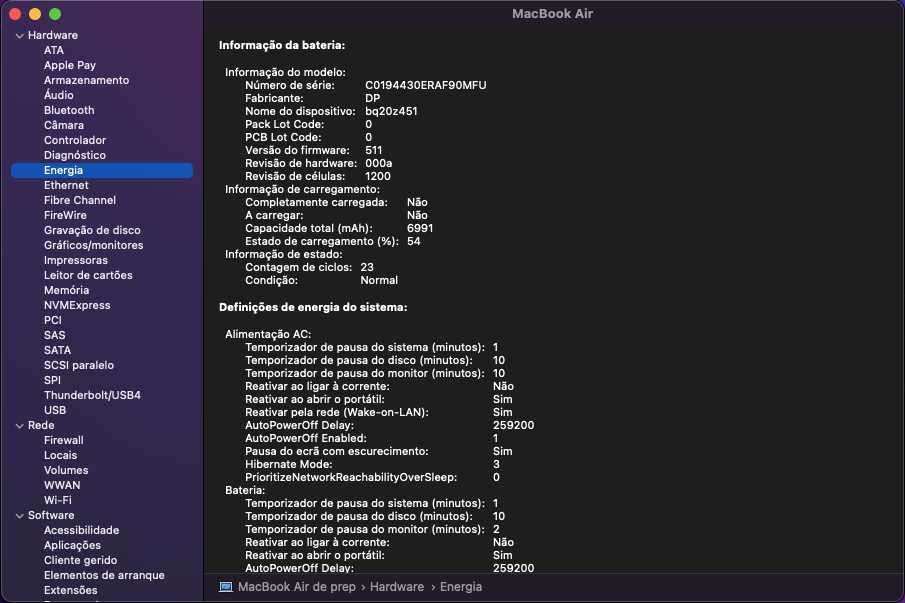
Task: Click firmware version value 511
Action: [x=373, y=151]
